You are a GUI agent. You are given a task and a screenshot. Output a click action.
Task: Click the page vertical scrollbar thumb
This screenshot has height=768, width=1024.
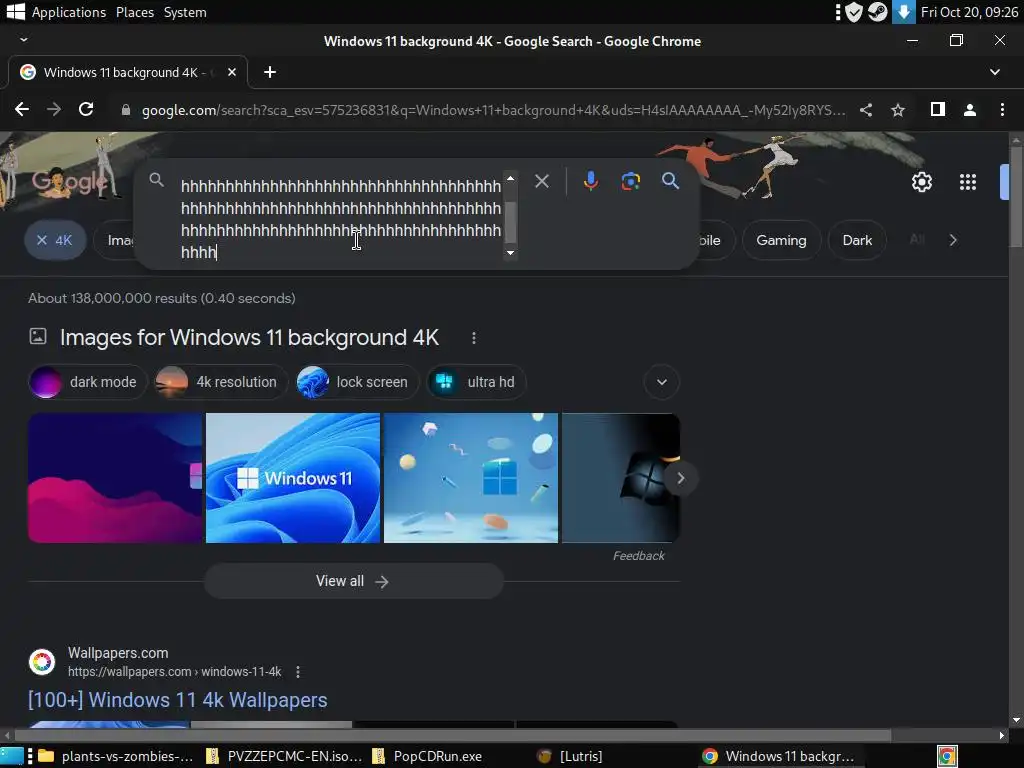pos(1016,196)
